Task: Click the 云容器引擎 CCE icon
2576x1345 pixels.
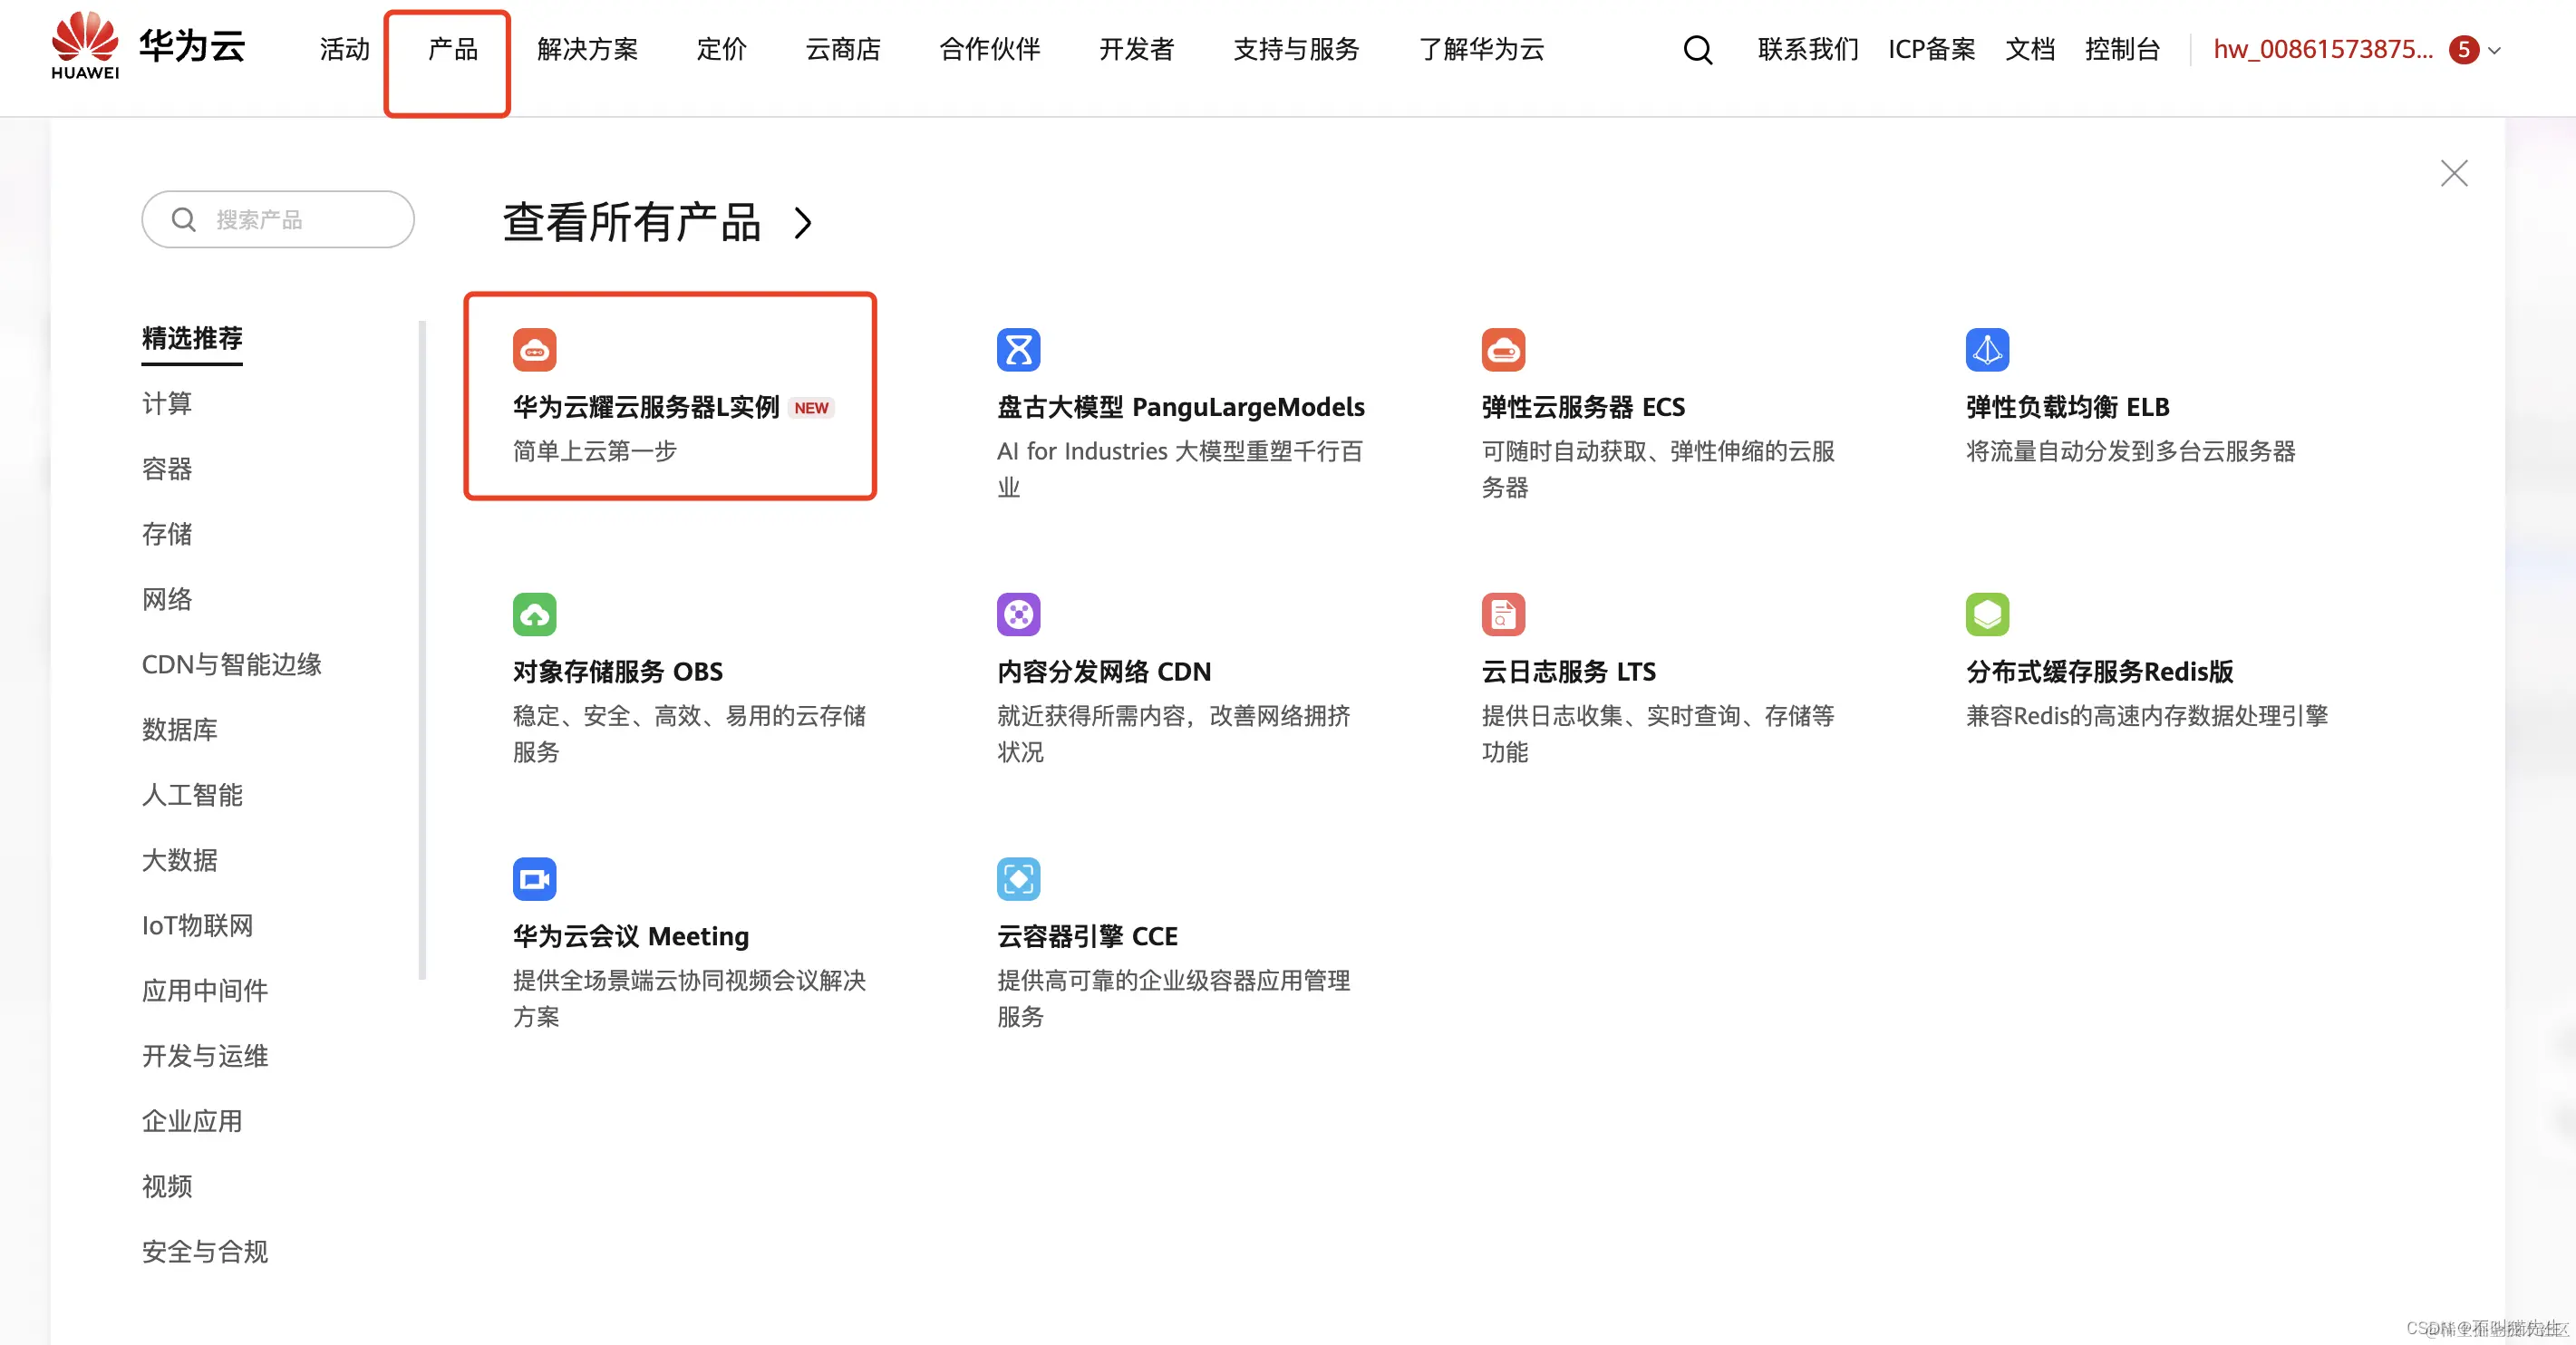Action: (x=1019, y=879)
